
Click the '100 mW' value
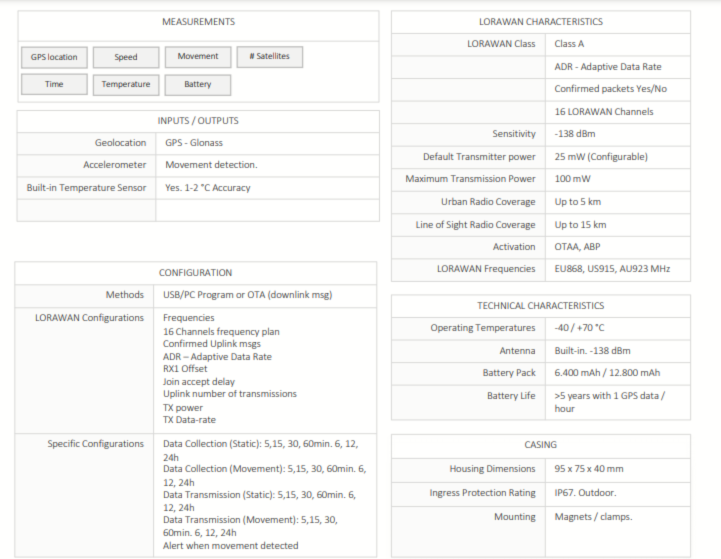click(x=572, y=179)
